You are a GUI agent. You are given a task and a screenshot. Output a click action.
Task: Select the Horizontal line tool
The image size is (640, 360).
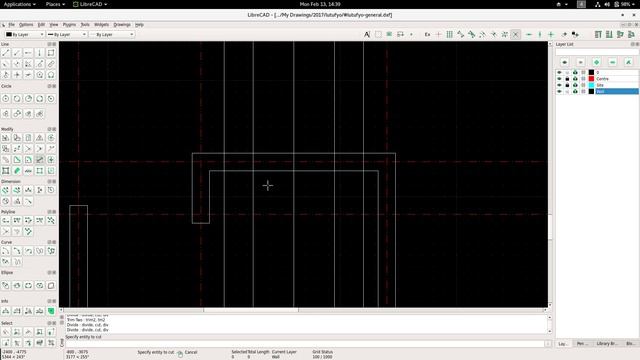click(x=28, y=53)
